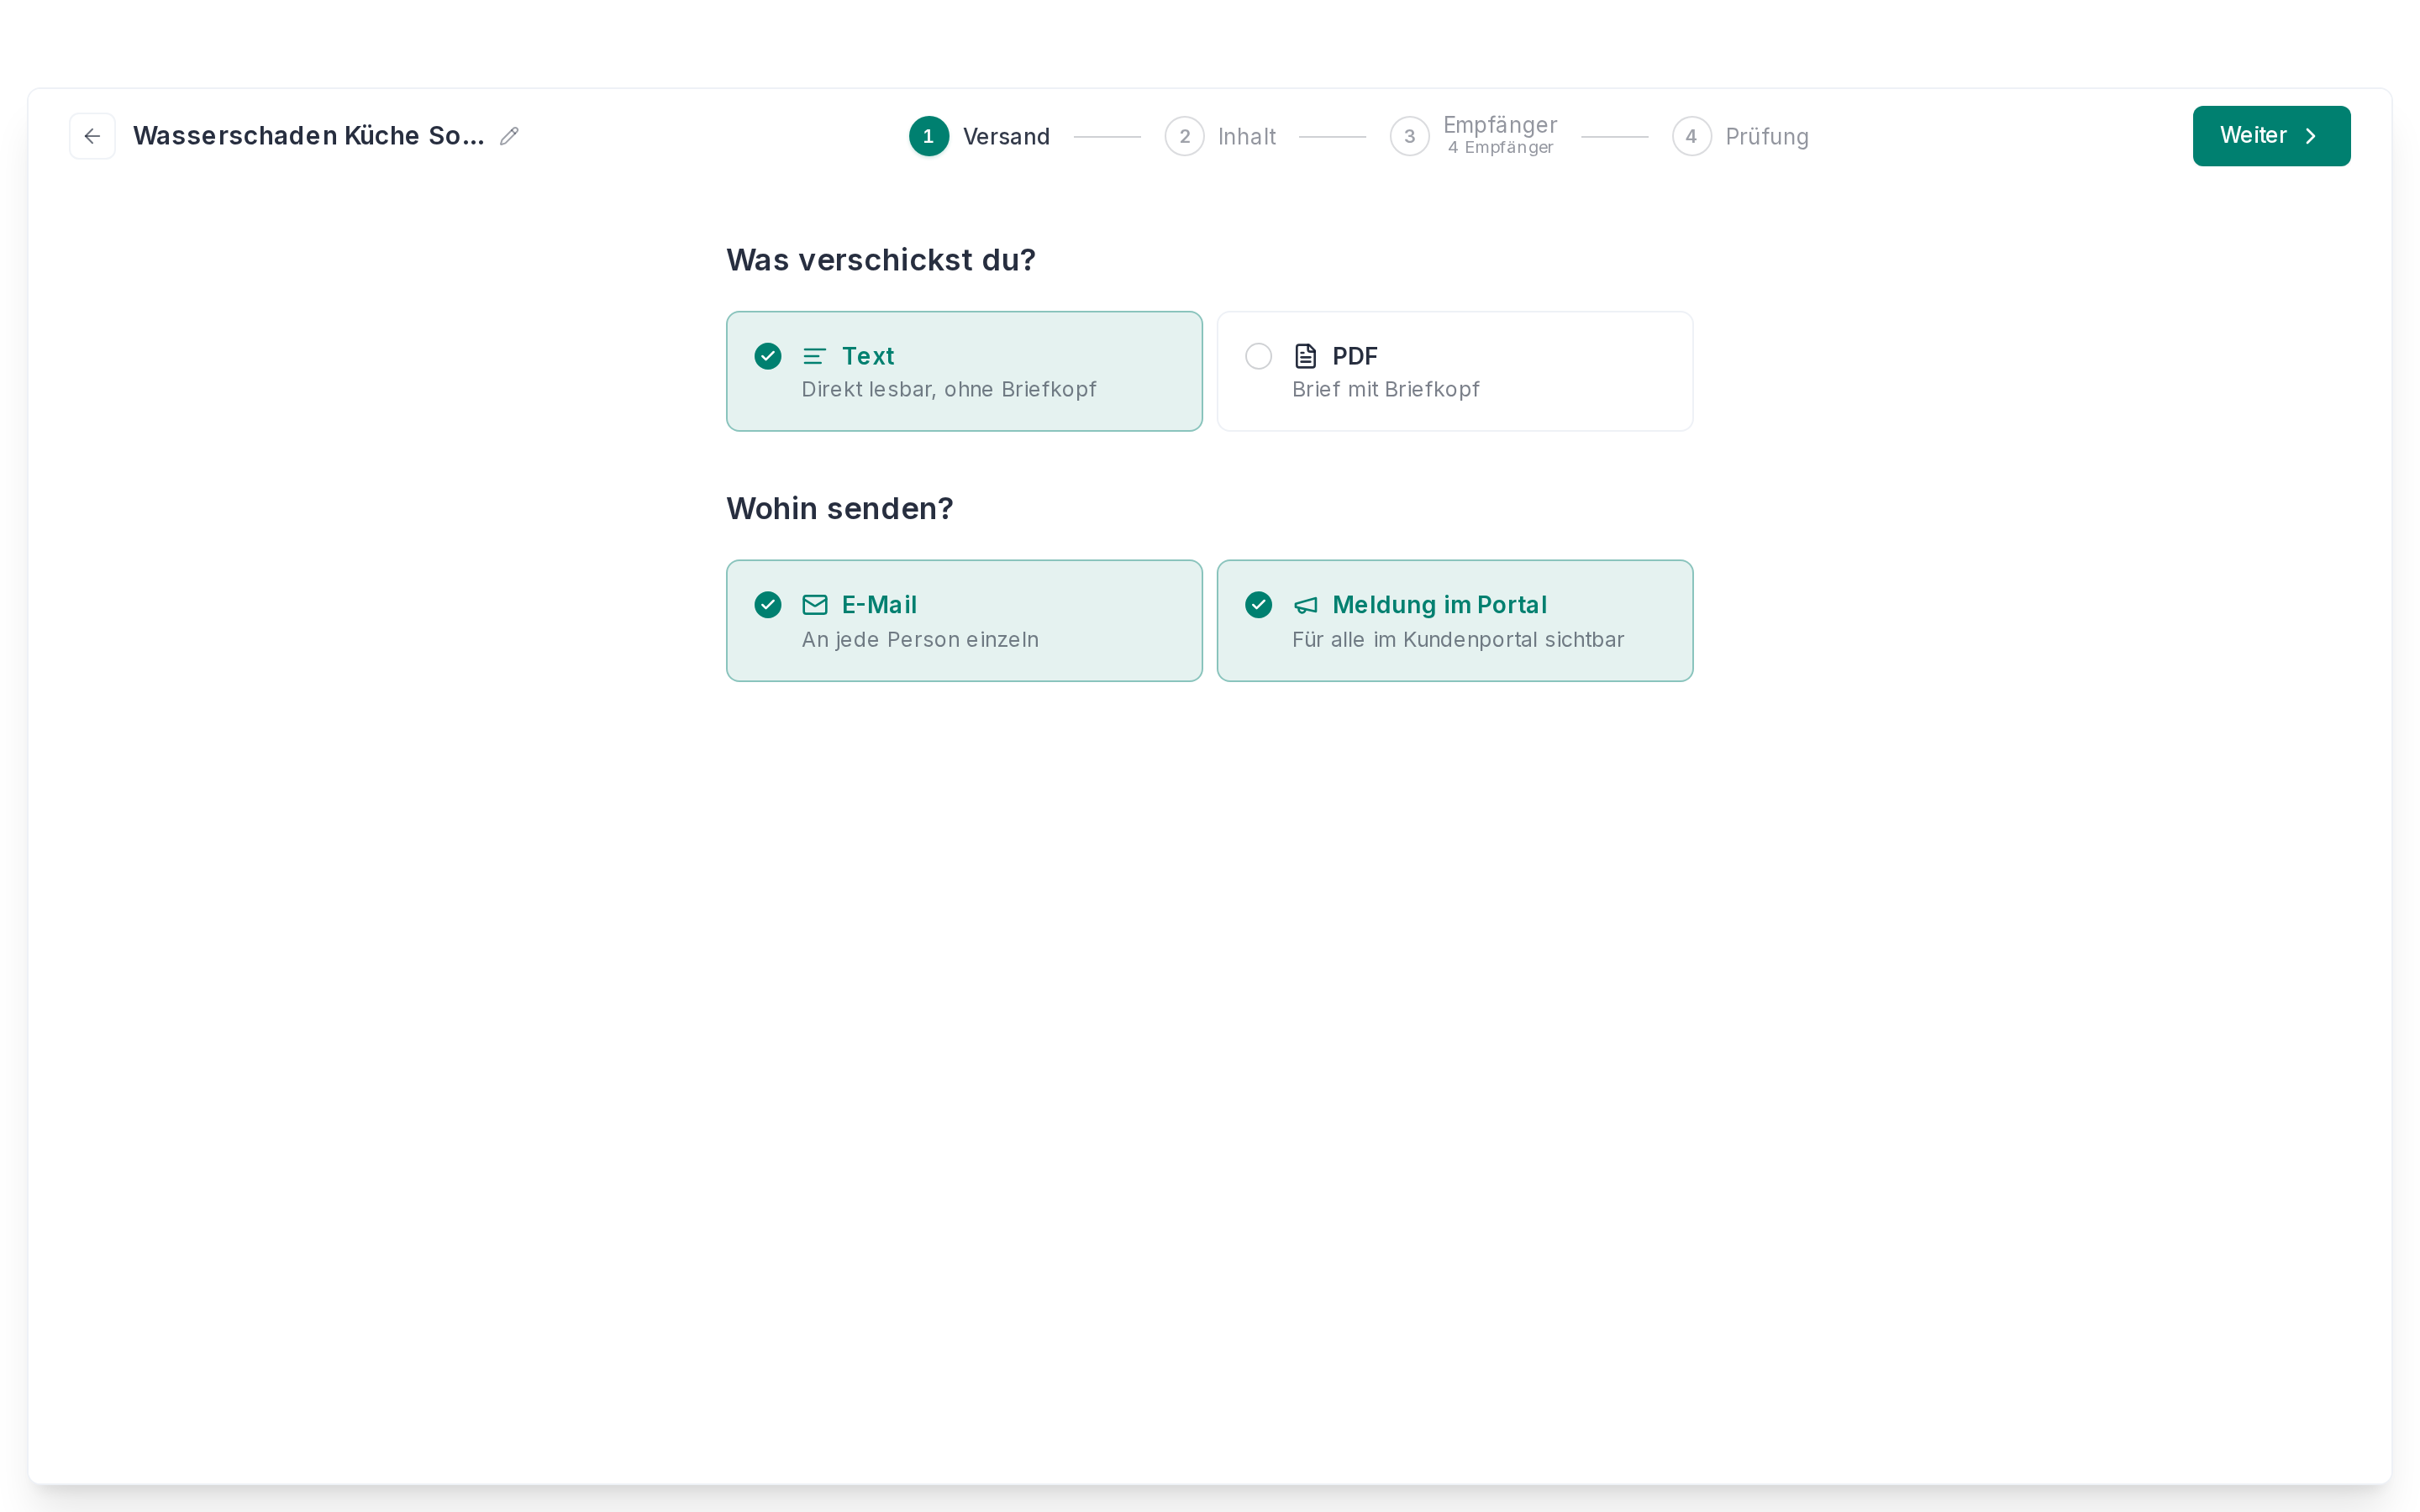Image resolution: width=2420 pixels, height=1512 pixels.
Task: Go to step 1 Versand
Action: click(979, 136)
